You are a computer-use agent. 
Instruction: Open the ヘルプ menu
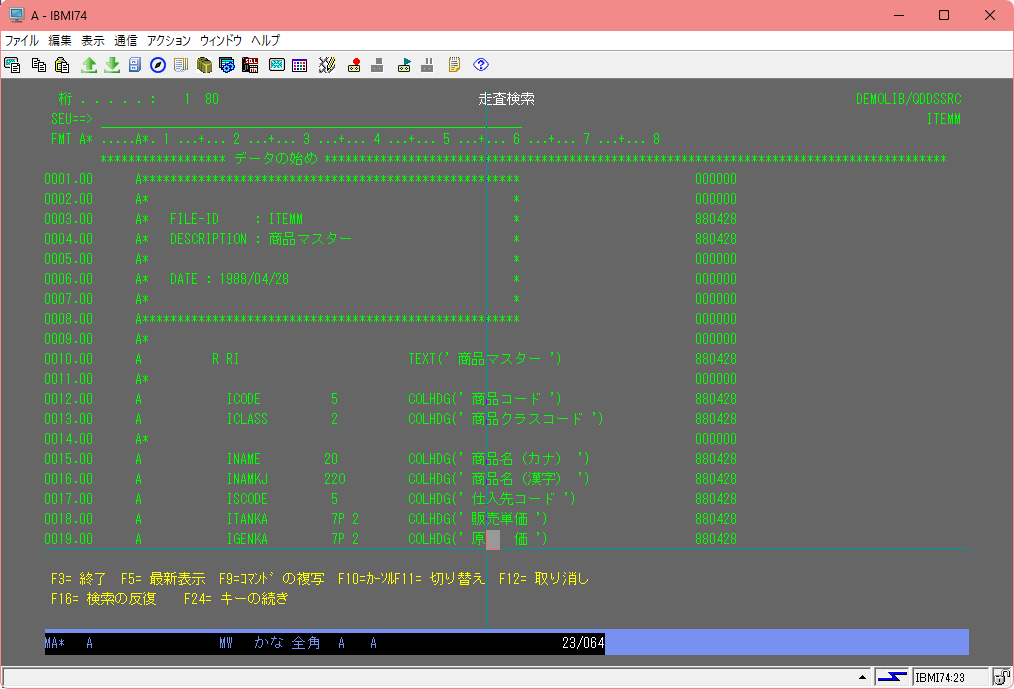click(x=265, y=40)
